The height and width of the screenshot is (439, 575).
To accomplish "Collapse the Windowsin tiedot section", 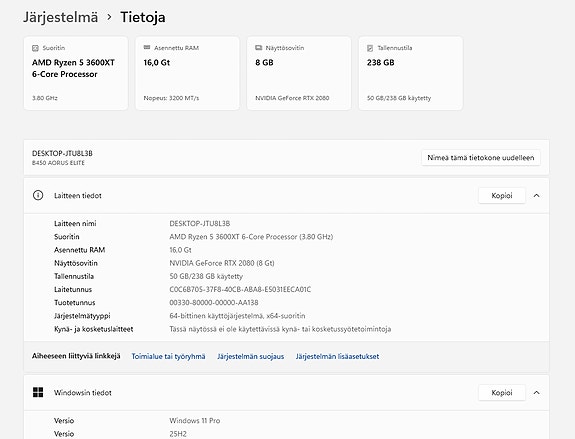I will click(536, 392).
